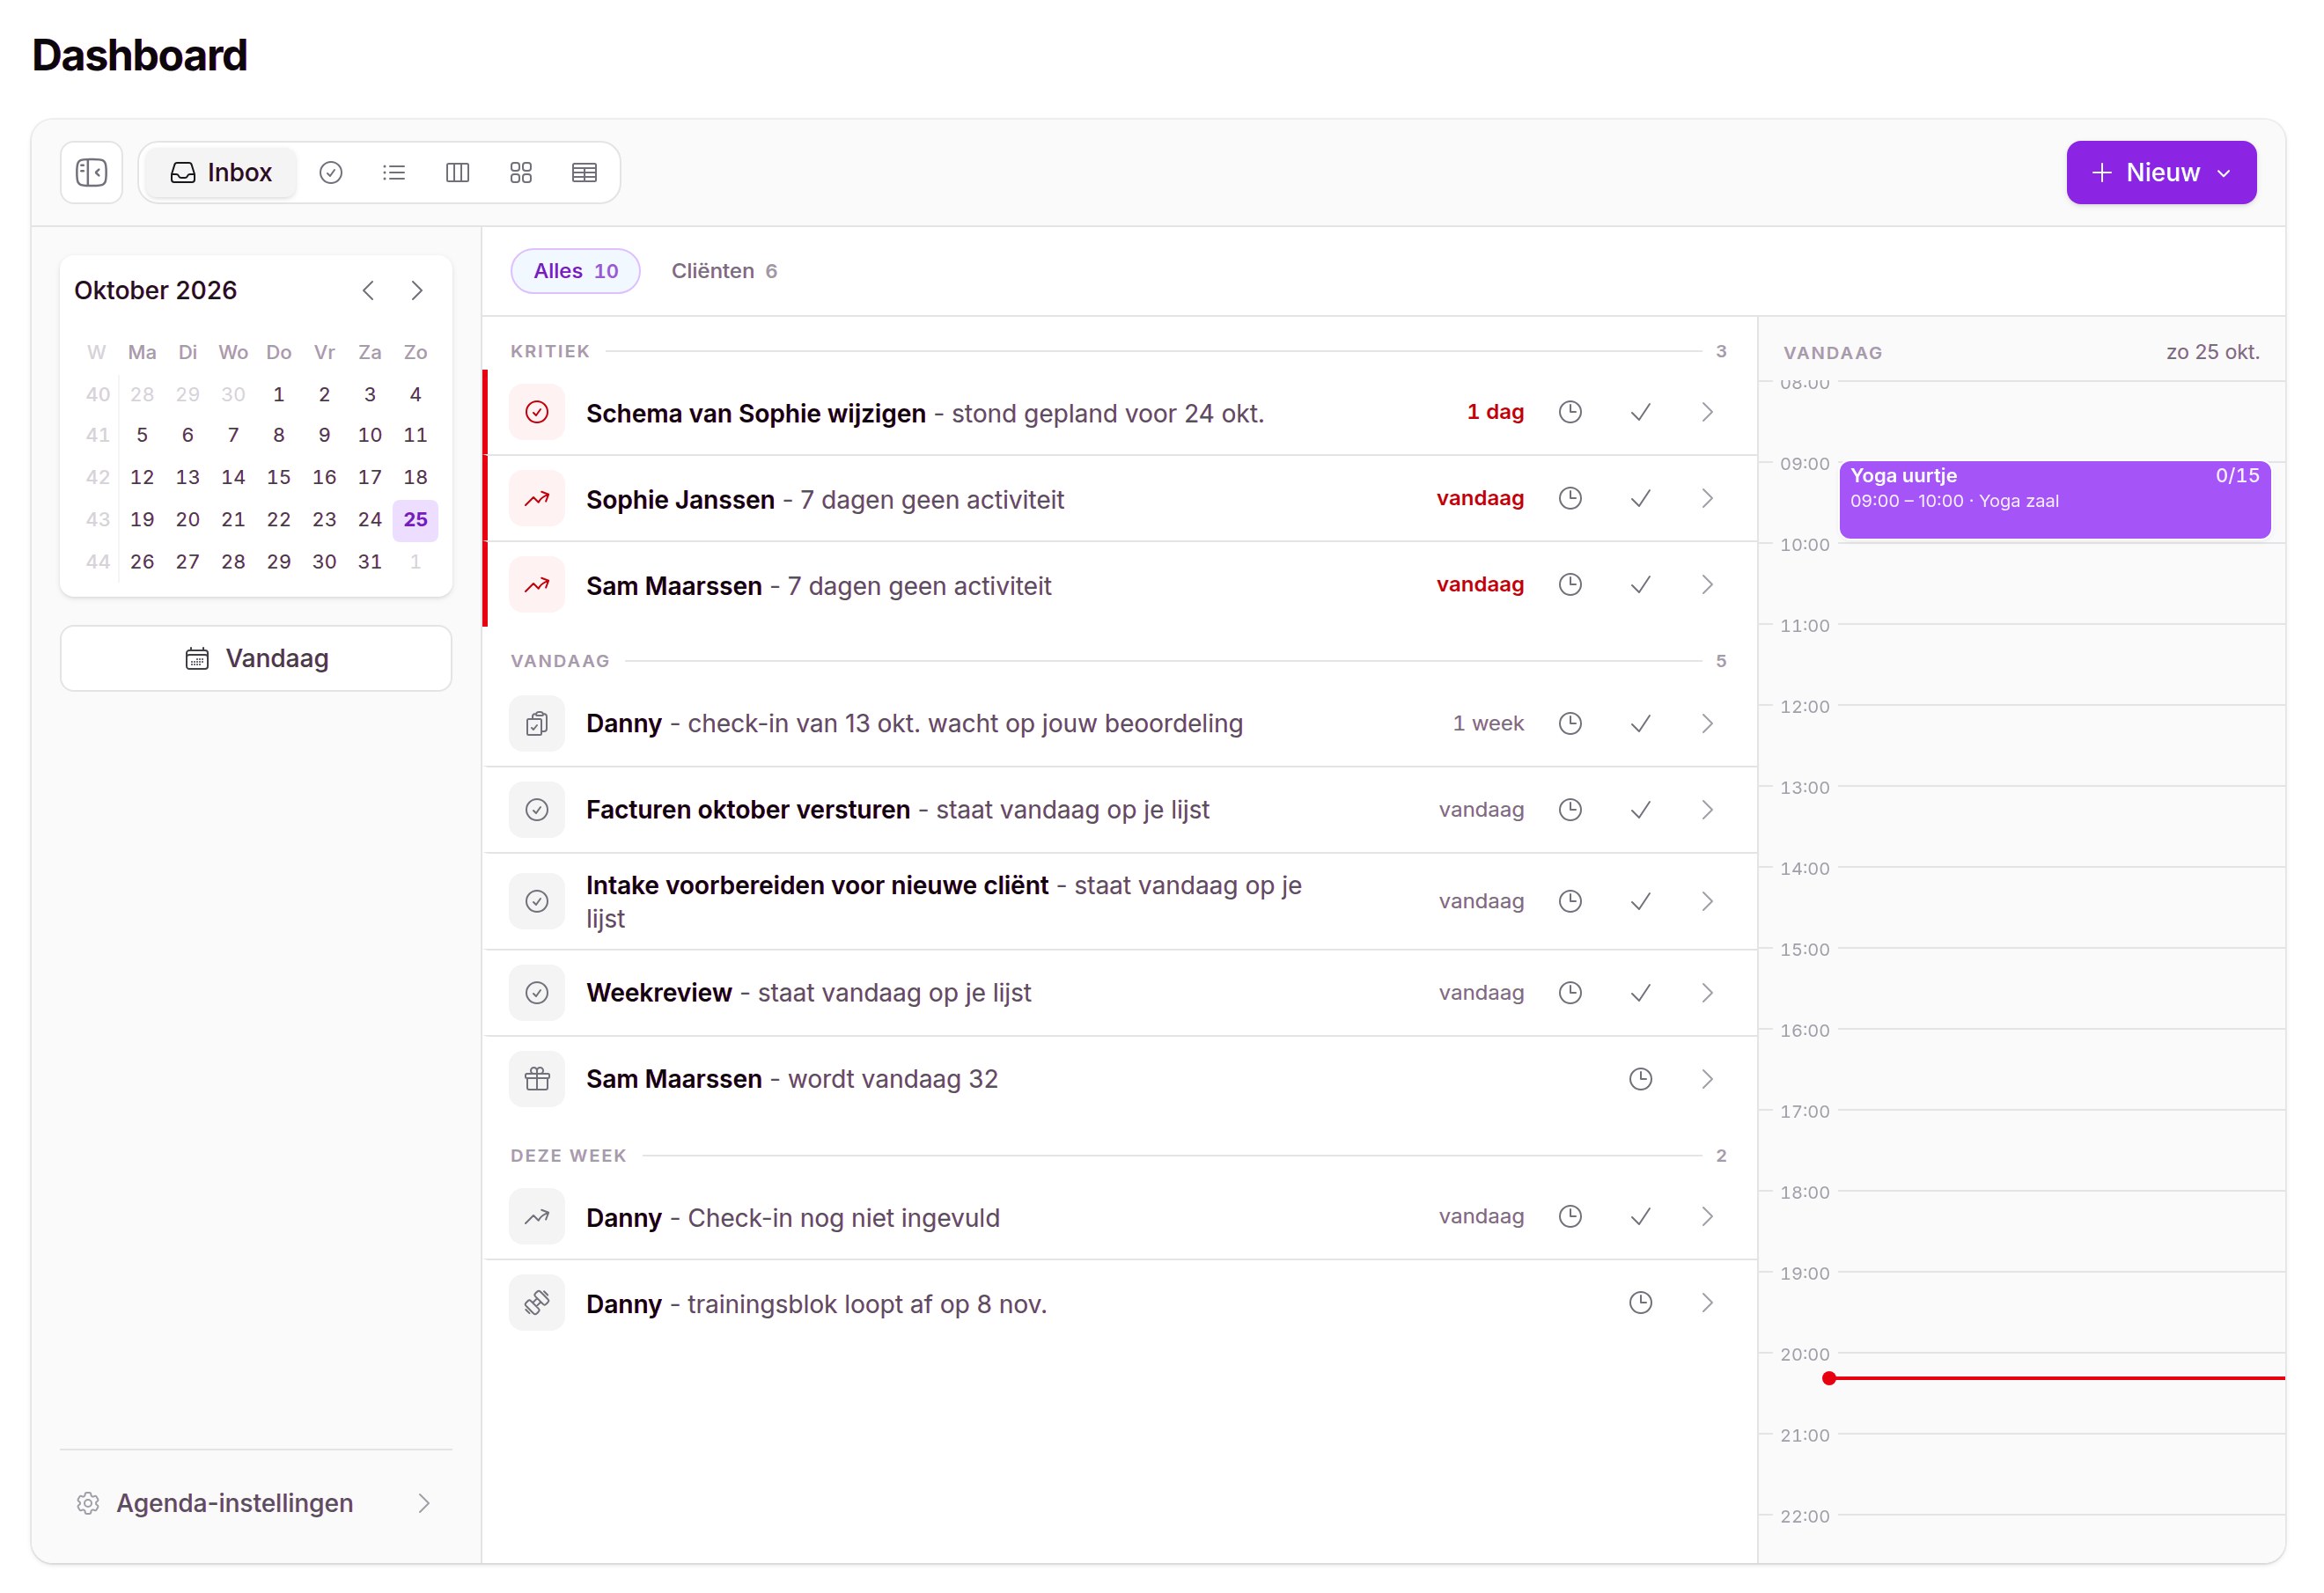Mark Weekreview as done checkmark
2324x1593 pixels.
coord(1640,992)
